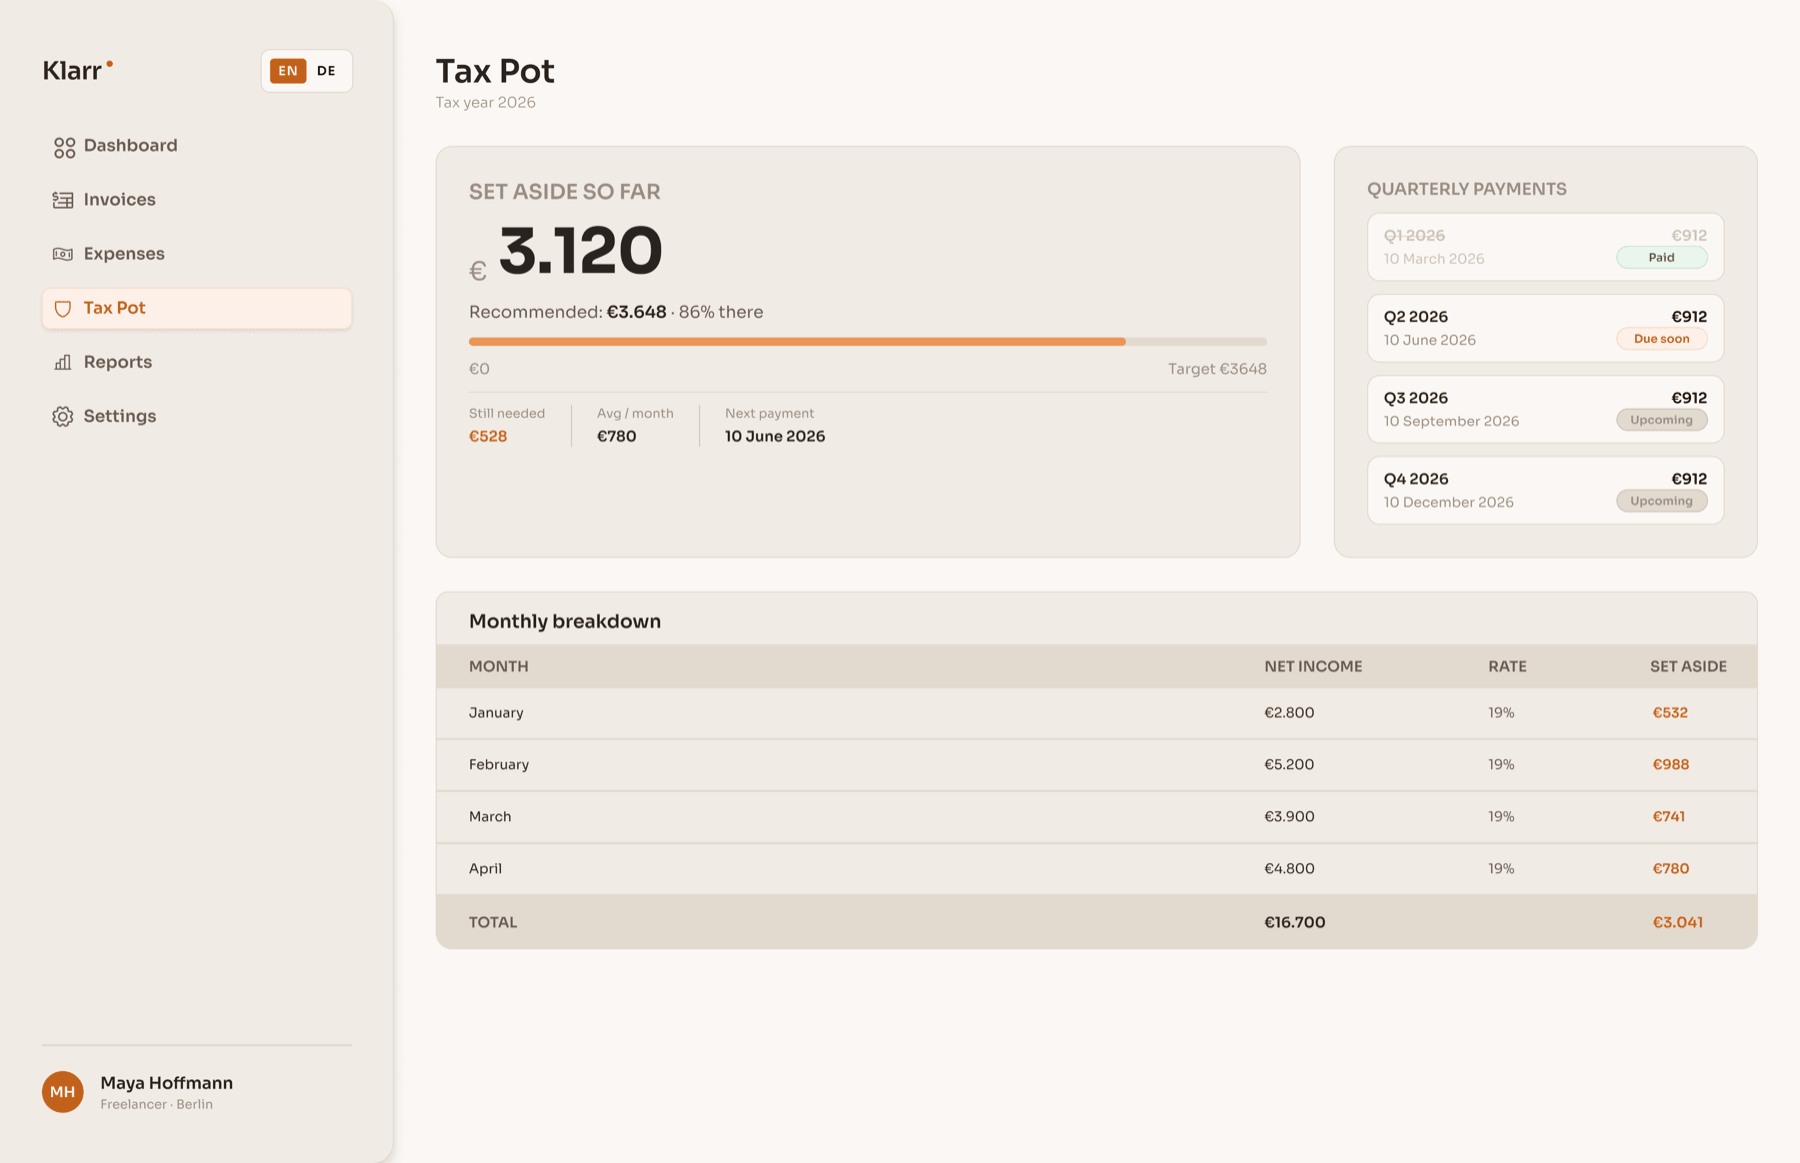The image size is (1800, 1163).
Task: Click April net income €4.800
Action: pyautogui.click(x=1289, y=868)
